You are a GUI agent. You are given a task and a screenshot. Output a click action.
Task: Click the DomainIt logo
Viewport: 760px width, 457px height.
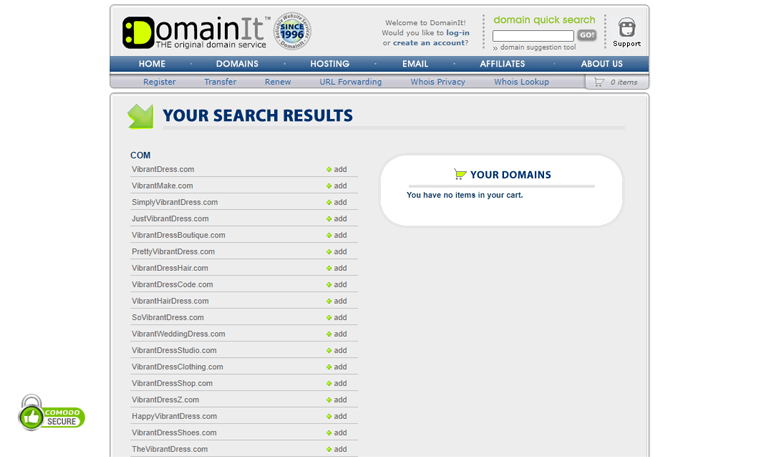[196, 32]
